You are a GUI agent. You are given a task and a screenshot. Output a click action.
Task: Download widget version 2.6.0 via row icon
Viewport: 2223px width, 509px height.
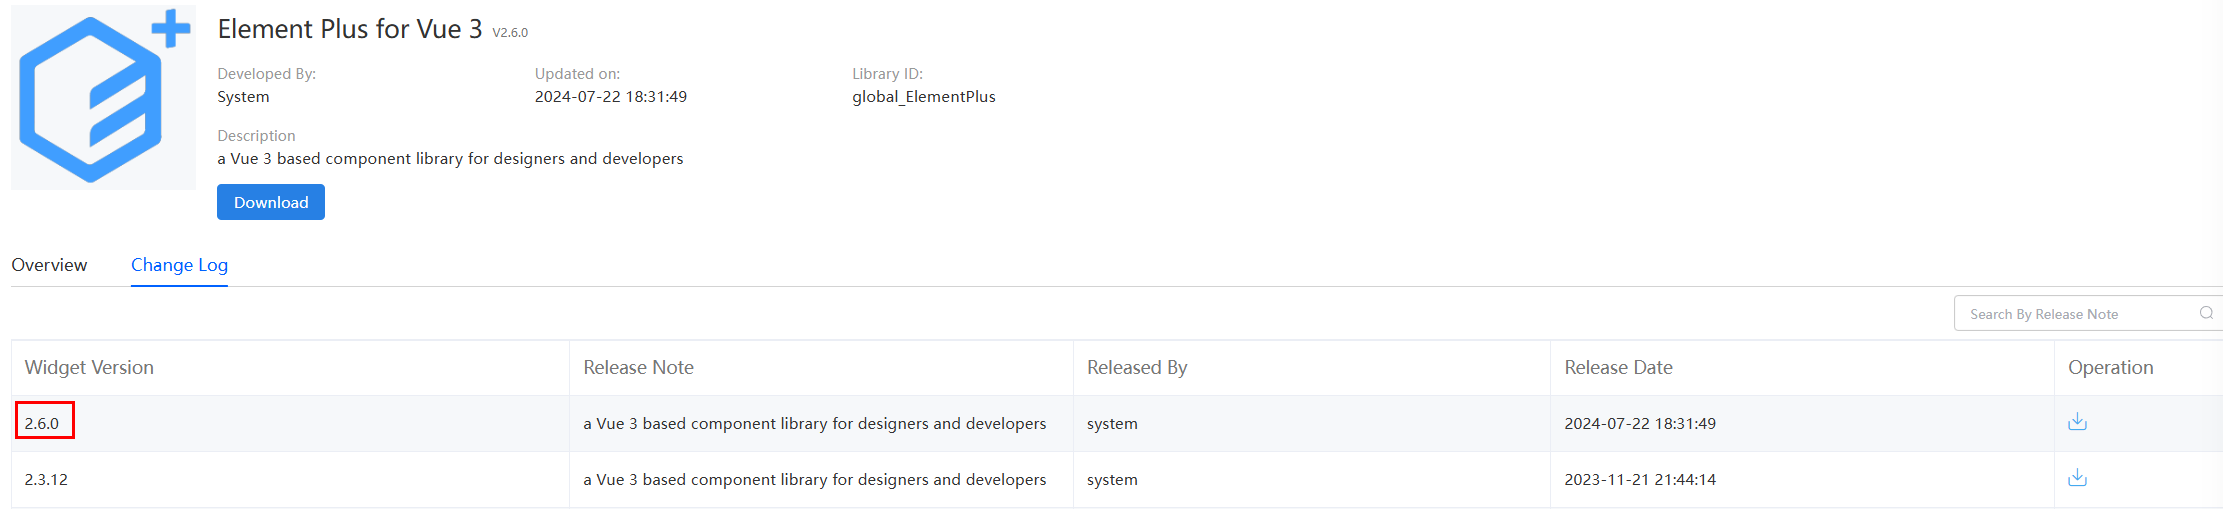(2077, 422)
